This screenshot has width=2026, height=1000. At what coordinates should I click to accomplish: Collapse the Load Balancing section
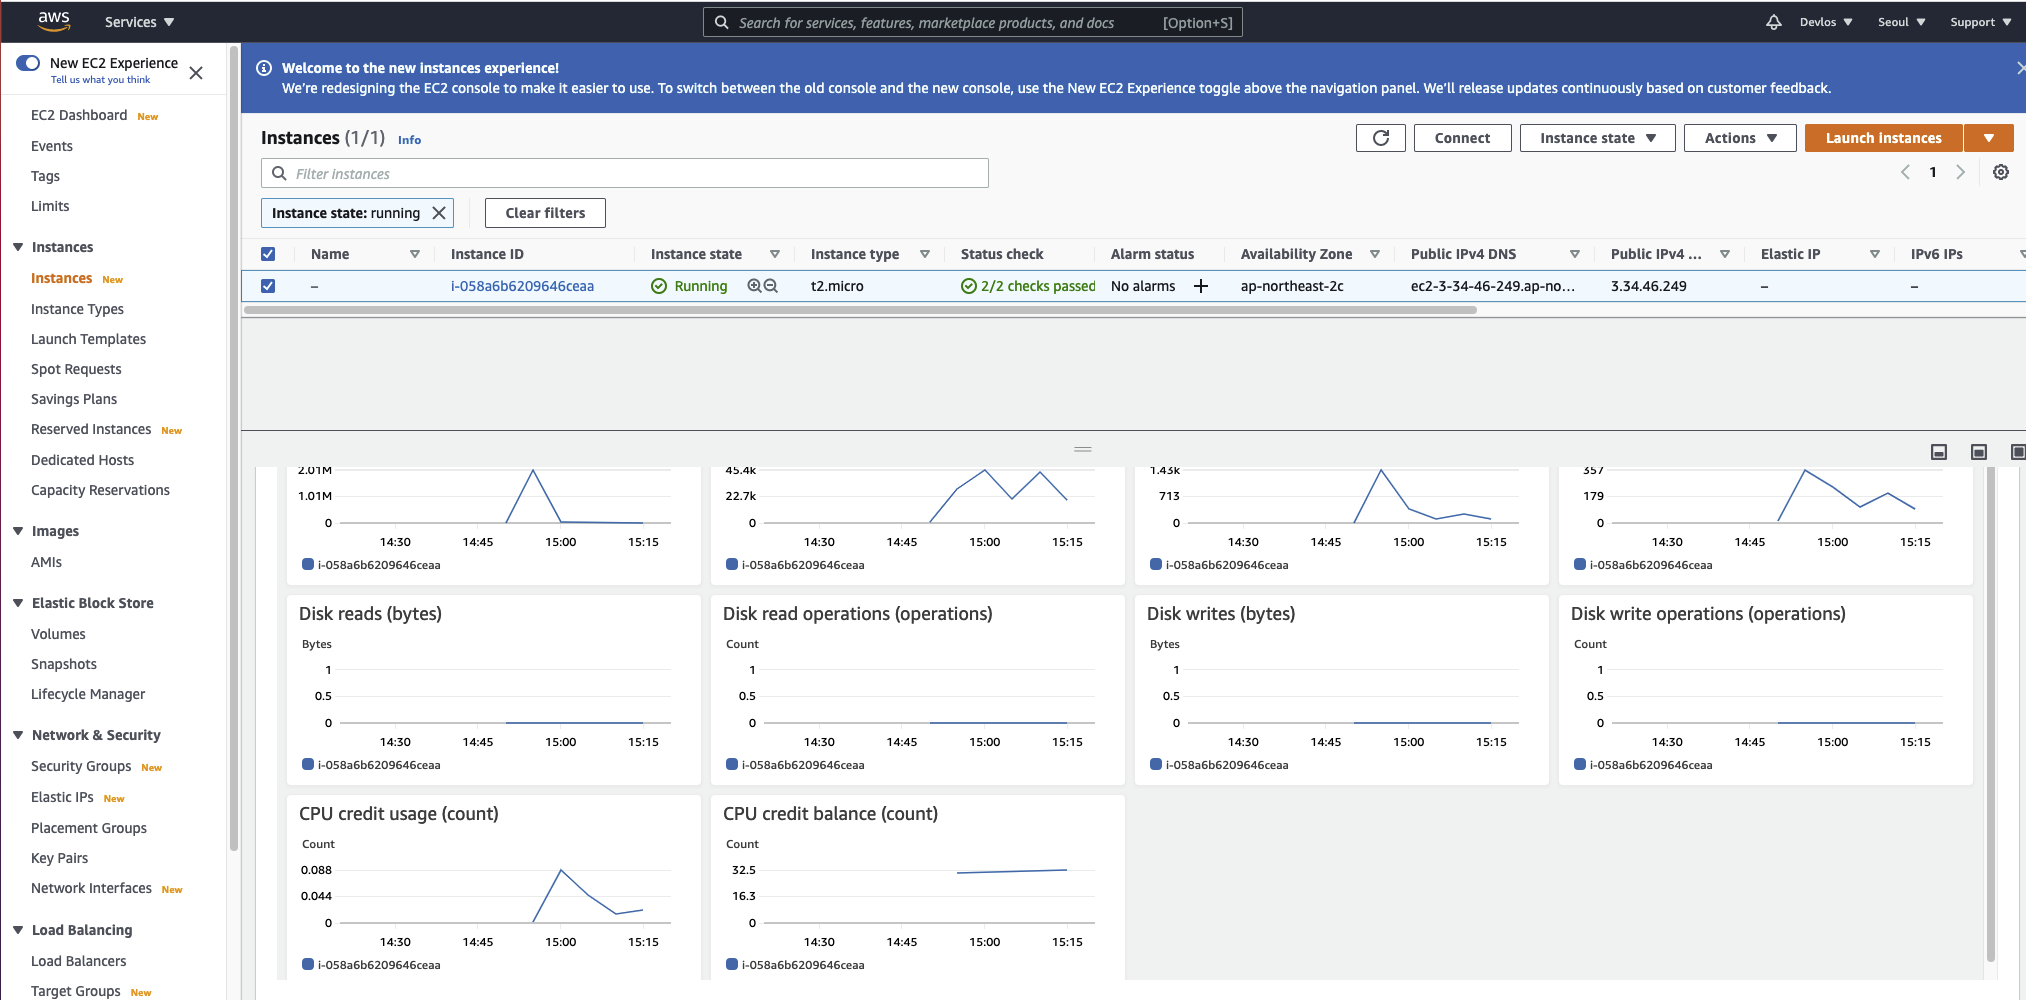click(18, 930)
